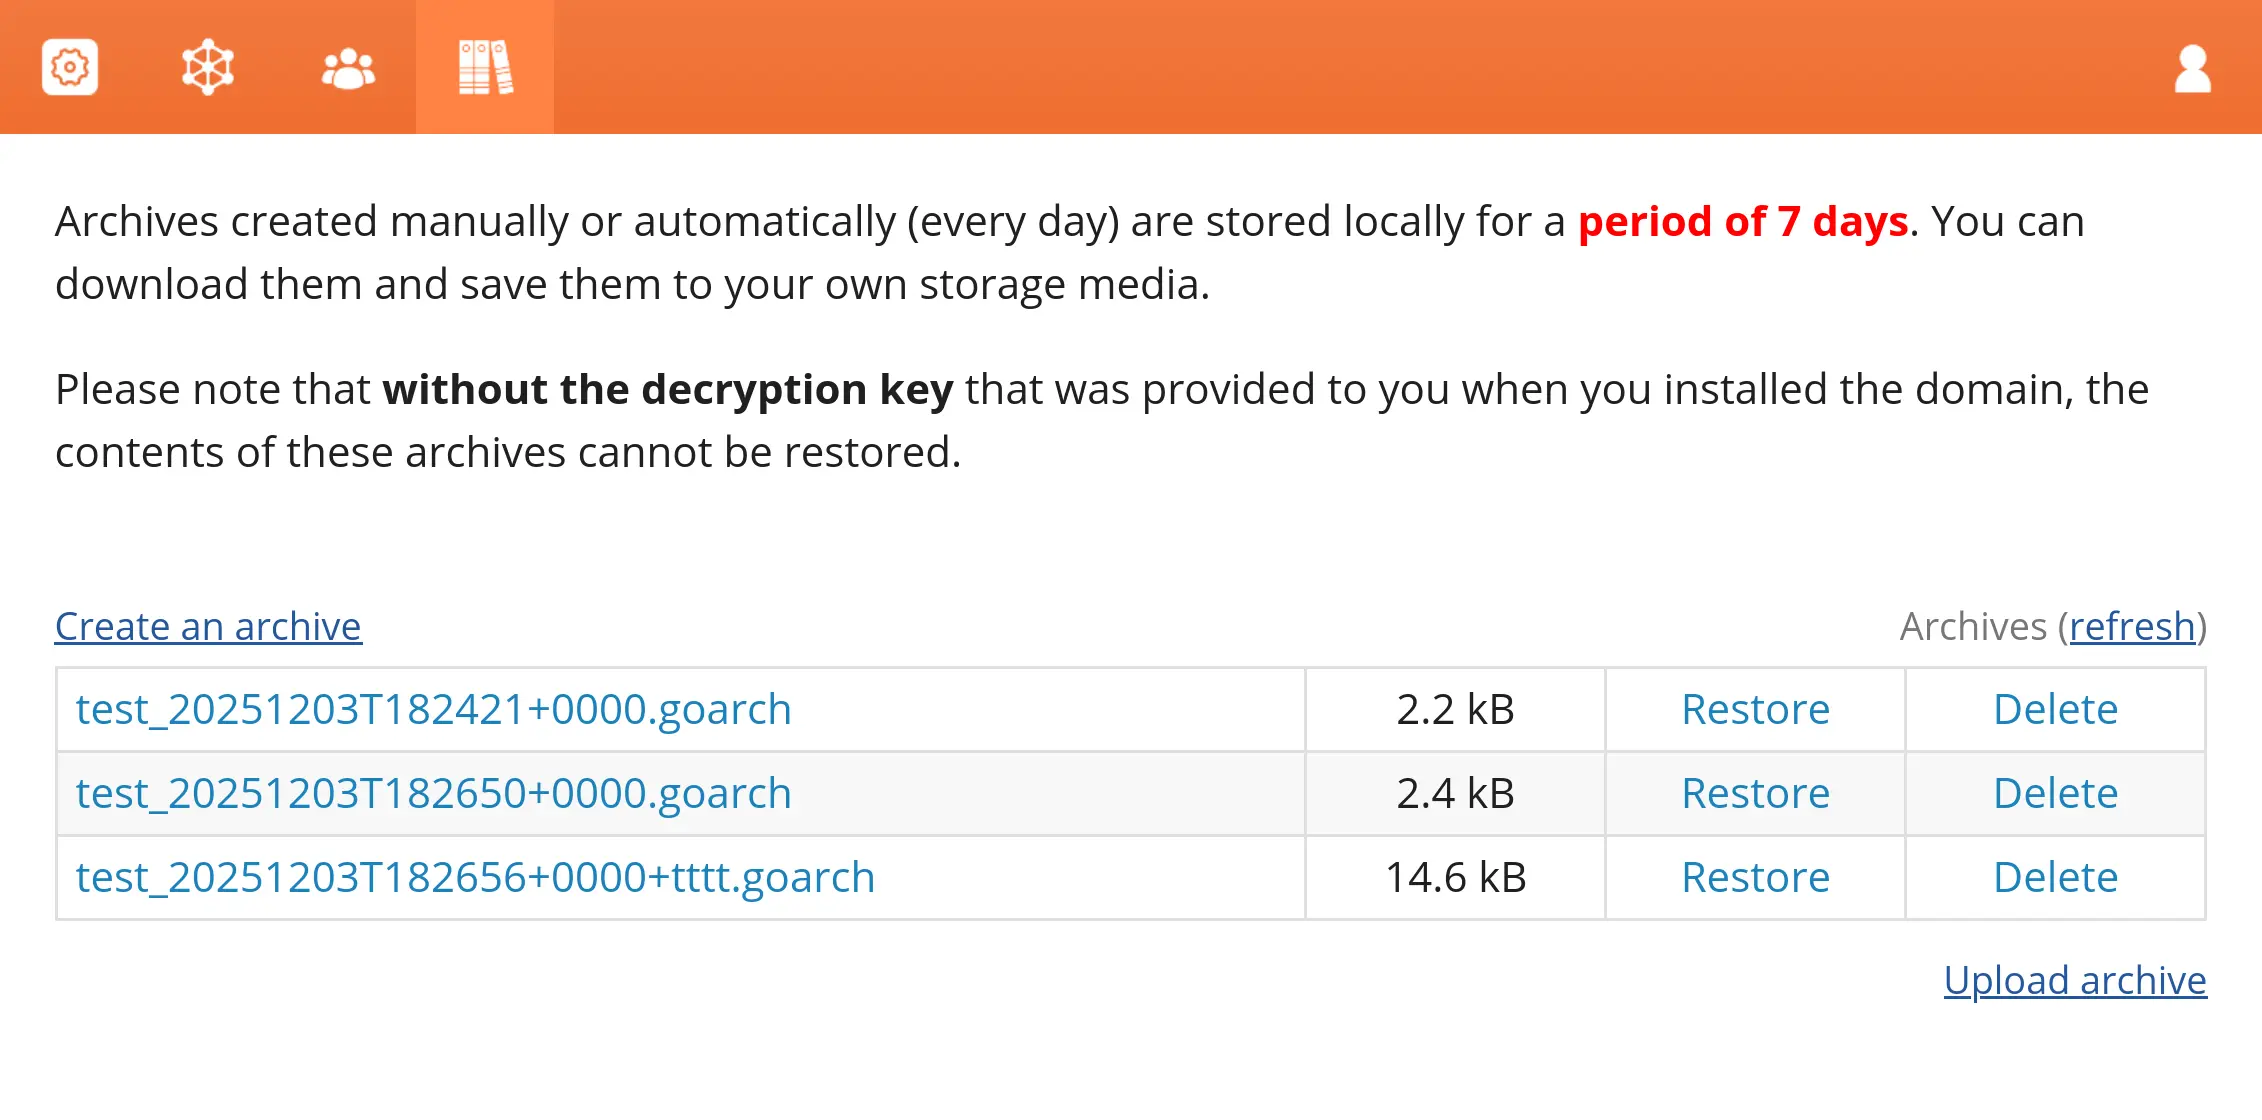Open the settings gear icon
This screenshot has height=1120, width=2262.
pyautogui.click(x=70, y=67)
